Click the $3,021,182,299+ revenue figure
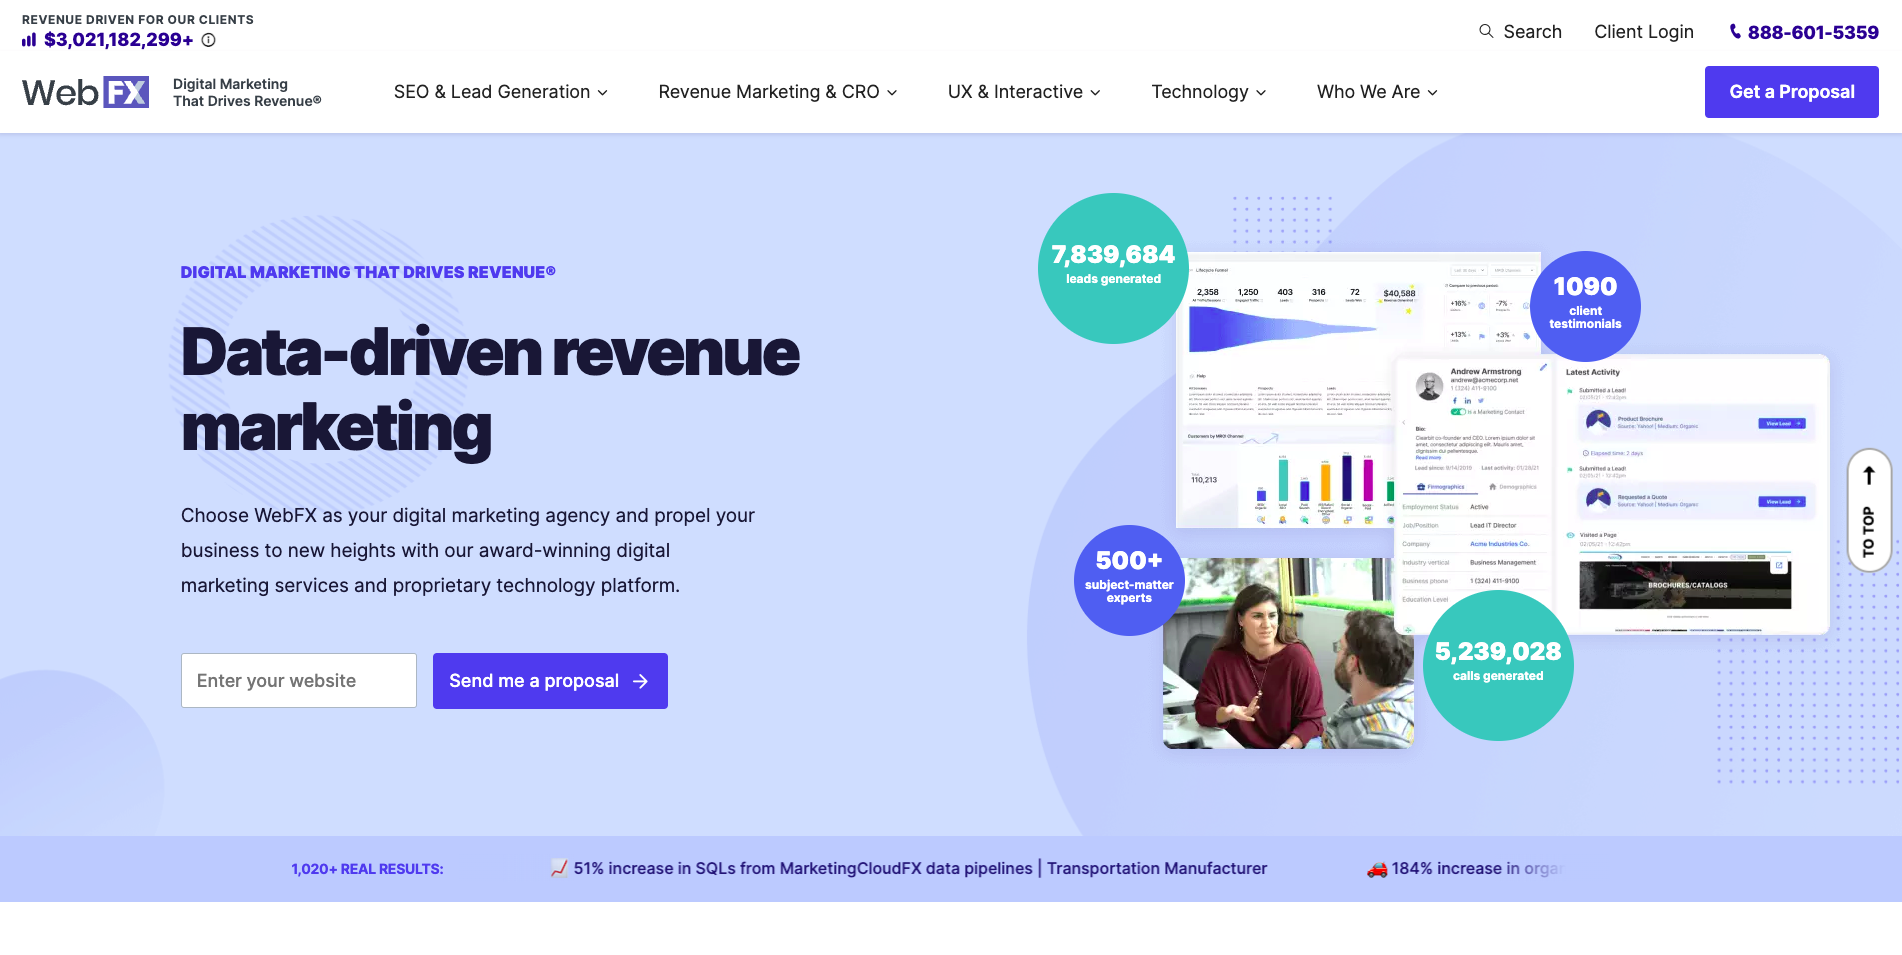 pyautogui.click(x=119, y=40)
